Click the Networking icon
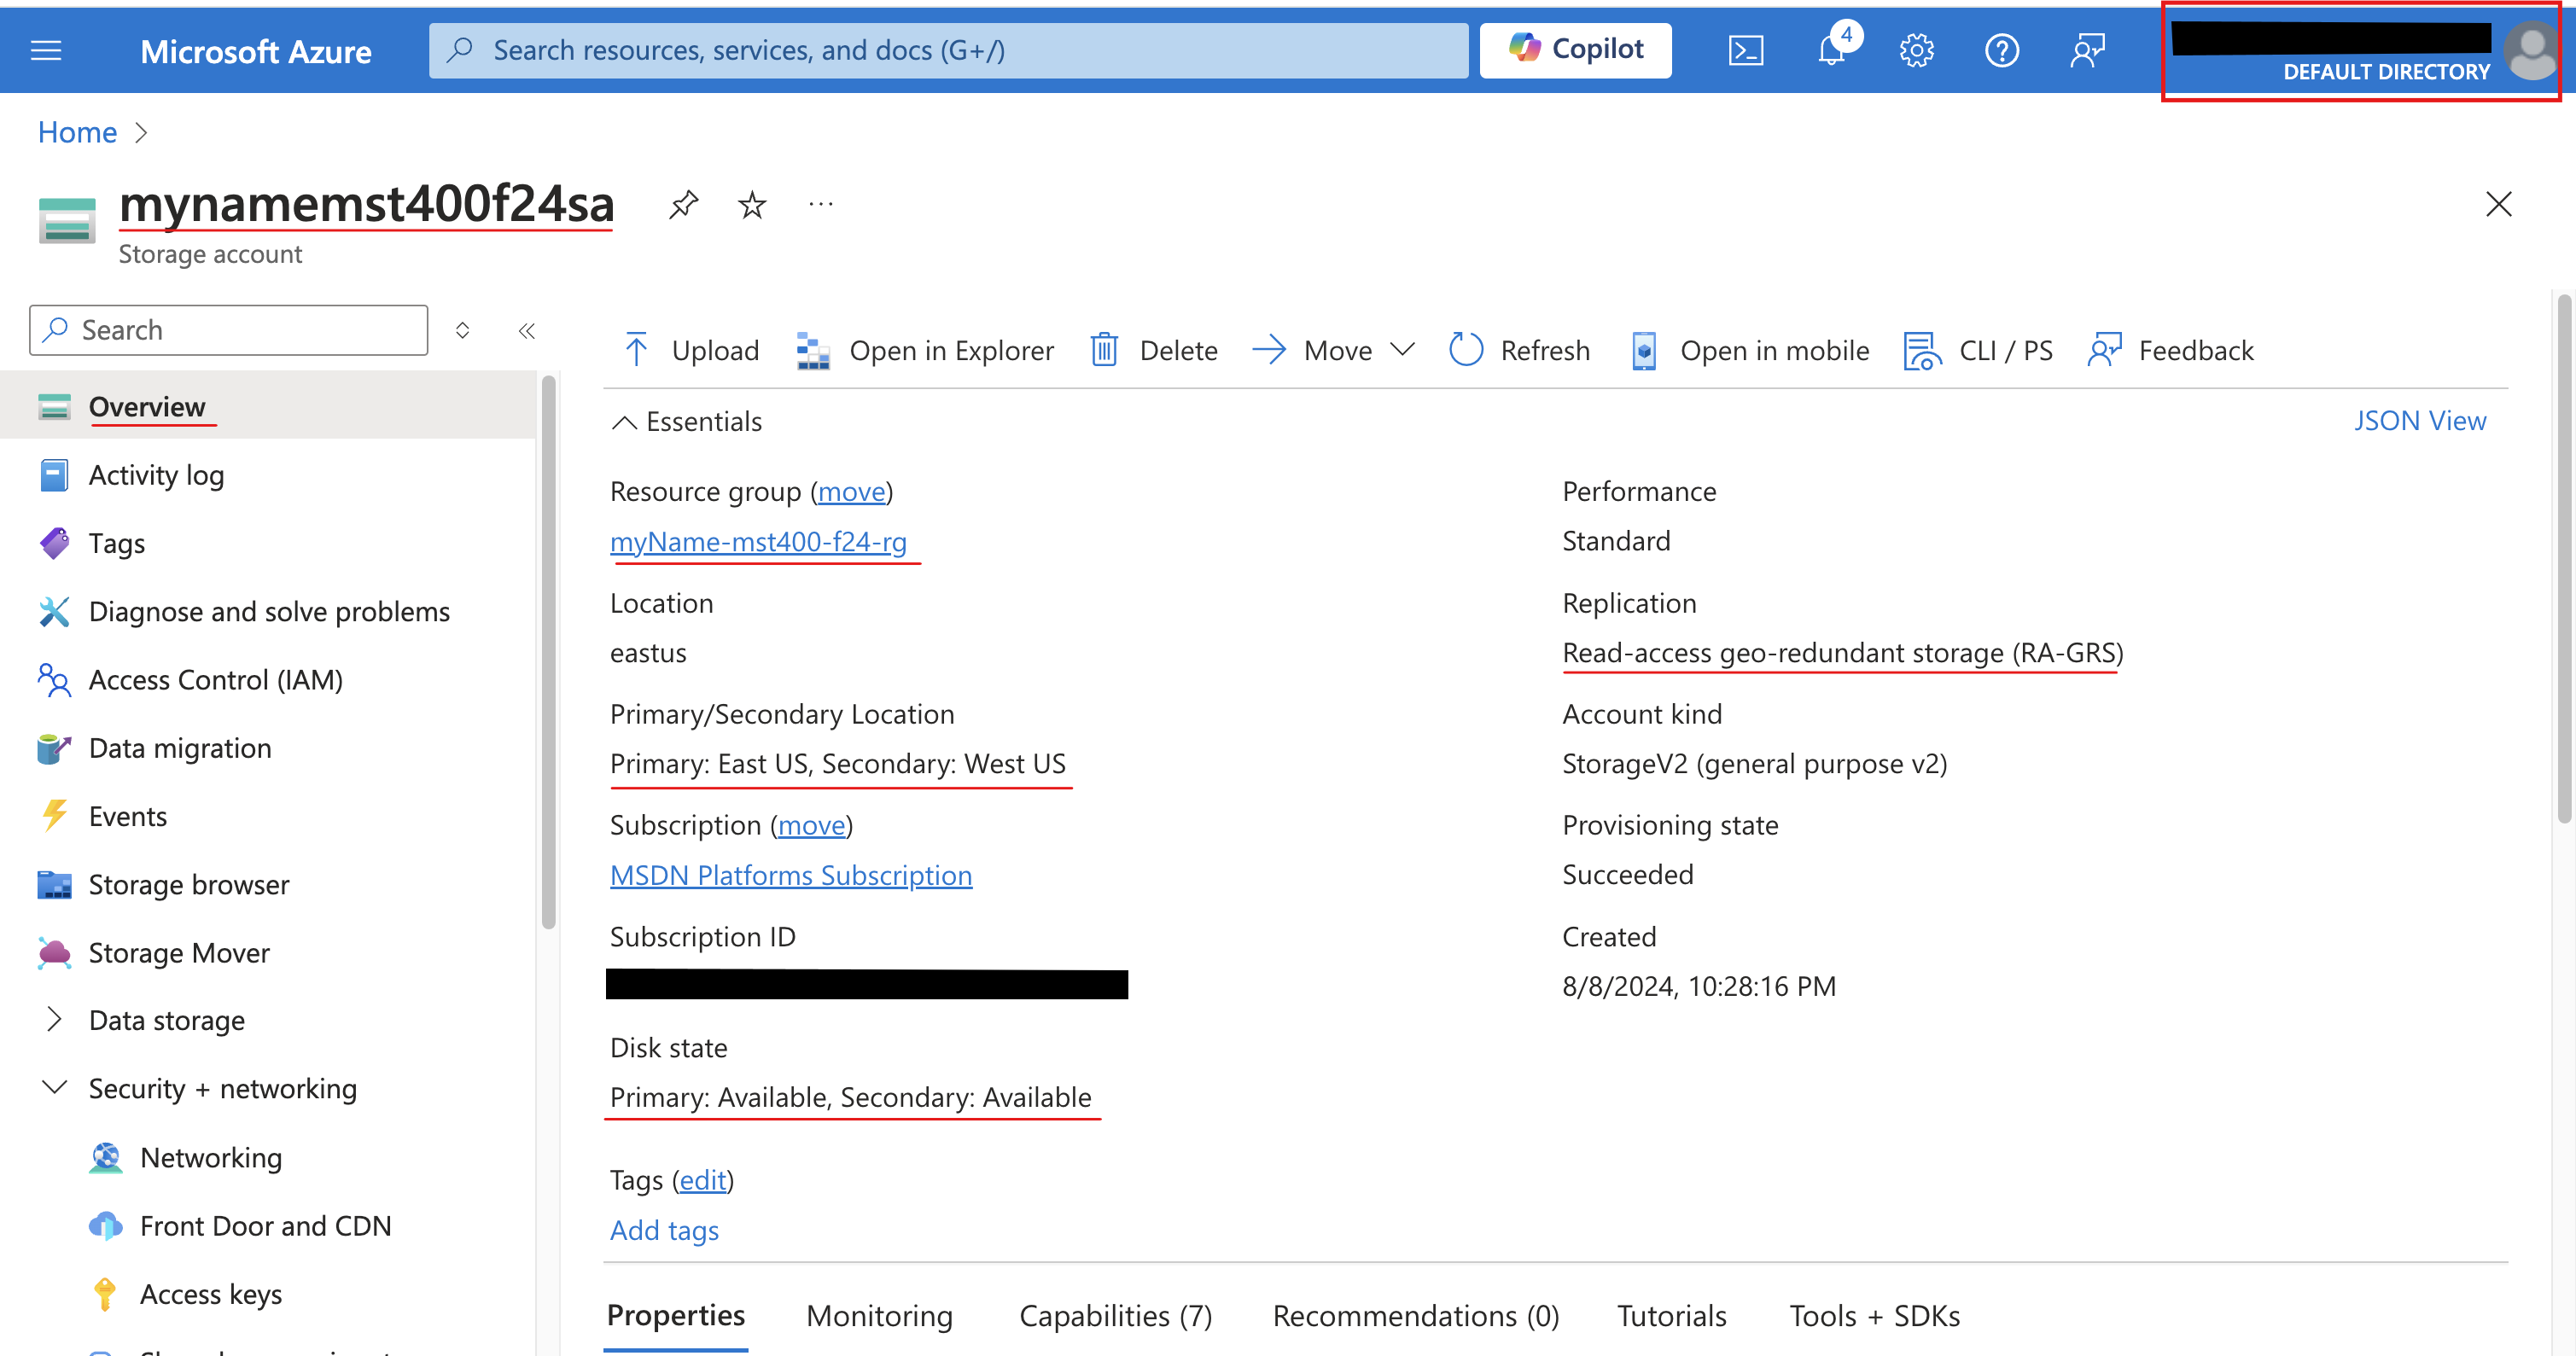The height and width of the screenshot is (1356, 2576). pos(106,1157)
